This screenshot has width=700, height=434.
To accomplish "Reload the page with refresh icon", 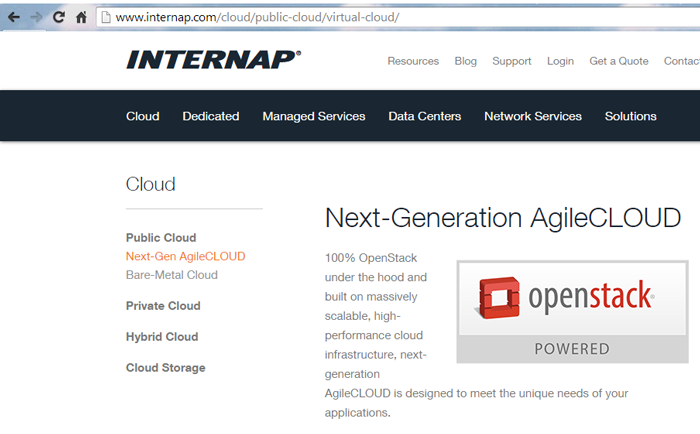I will click(58, 17).
